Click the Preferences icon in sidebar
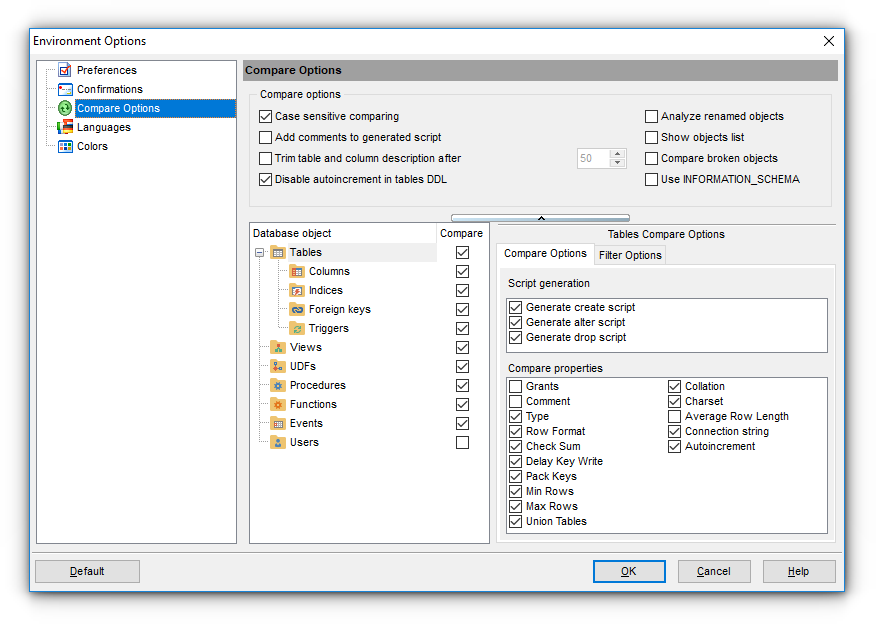The height and width of the screenshot is (624, 876). coord(65,70)
